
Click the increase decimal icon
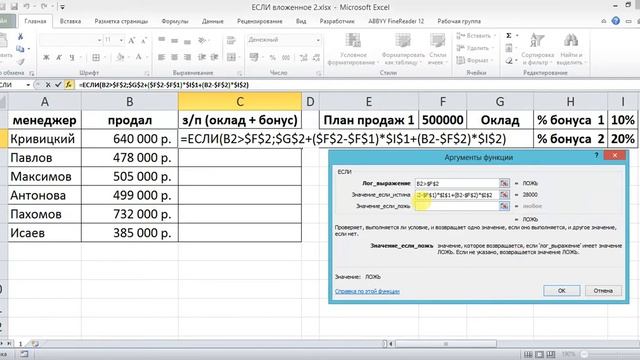(303, 58)
